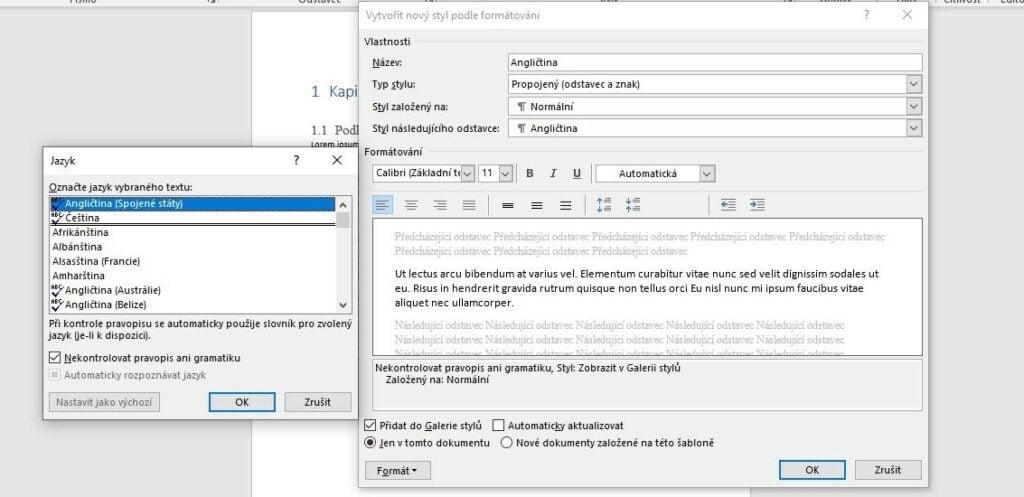This screenshot has width=1024, height=497.
Task: Center the paragraph text alignment
Action: [x=411, y=205]
